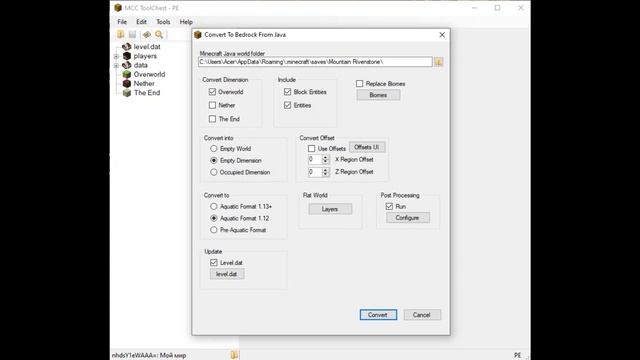The width and height of the screenshot is (640, 360).
Task: Increase the X Region Offset value
Action: (x=325, y=157)
